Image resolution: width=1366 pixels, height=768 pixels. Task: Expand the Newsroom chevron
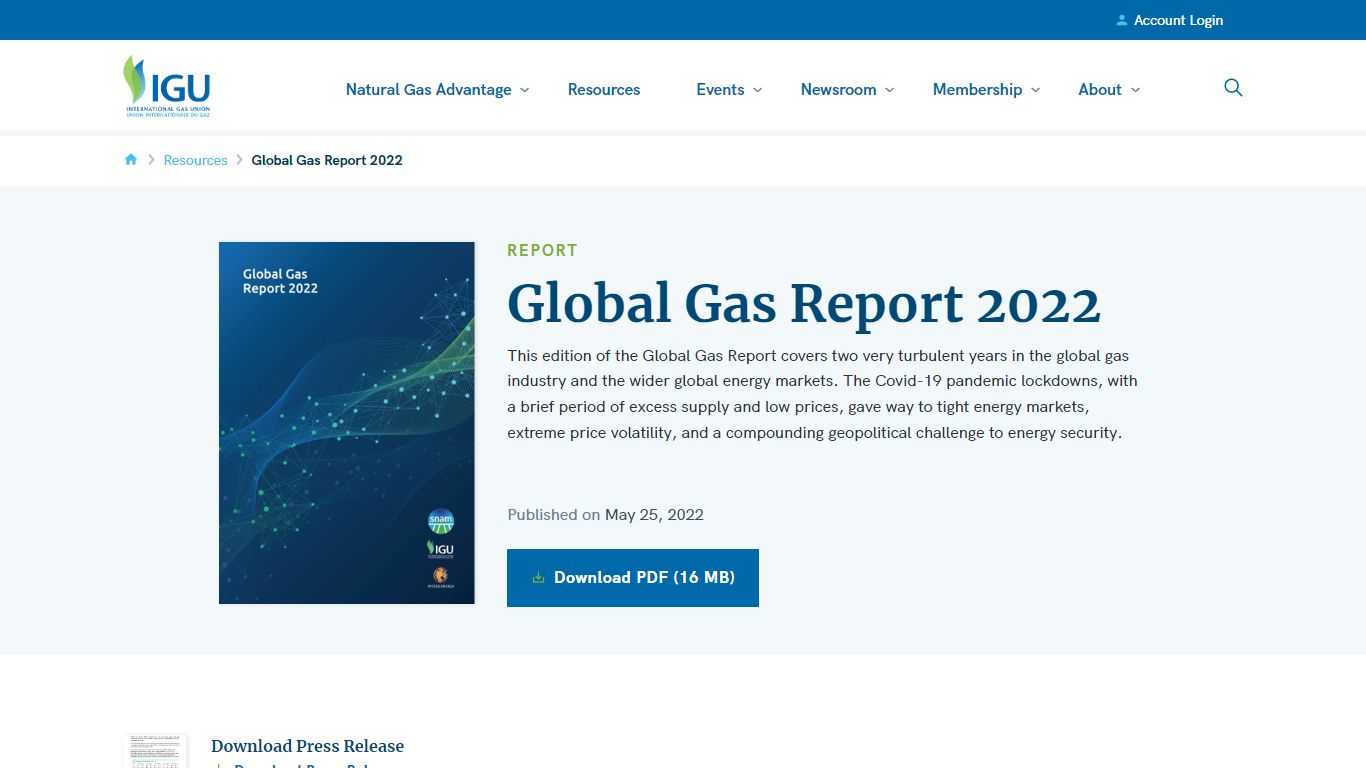(889, 90)
